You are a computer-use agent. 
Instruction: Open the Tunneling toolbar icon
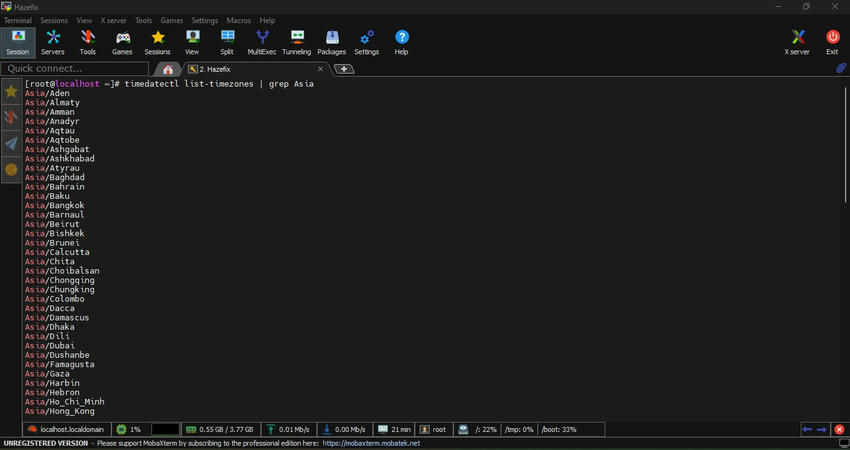[297, 42]
